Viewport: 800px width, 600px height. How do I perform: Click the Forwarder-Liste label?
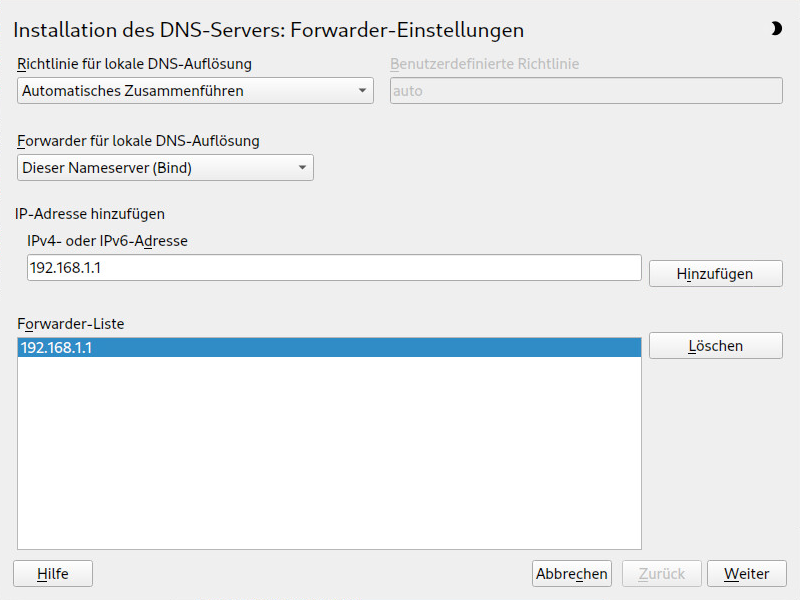coord(70,324)
